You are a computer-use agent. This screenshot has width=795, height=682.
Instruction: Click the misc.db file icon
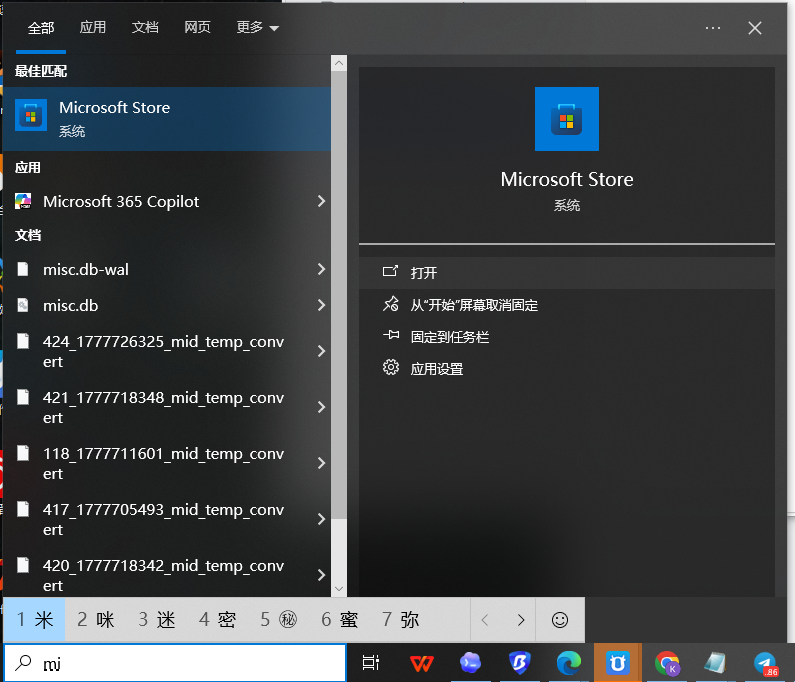coord(23,305)
